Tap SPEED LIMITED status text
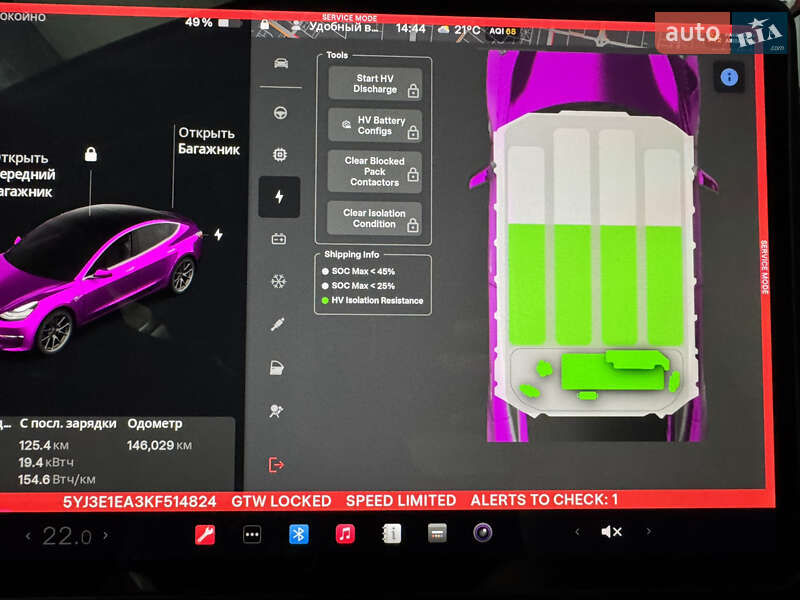This screenshot has height=600, width=800. pos(401,501)
